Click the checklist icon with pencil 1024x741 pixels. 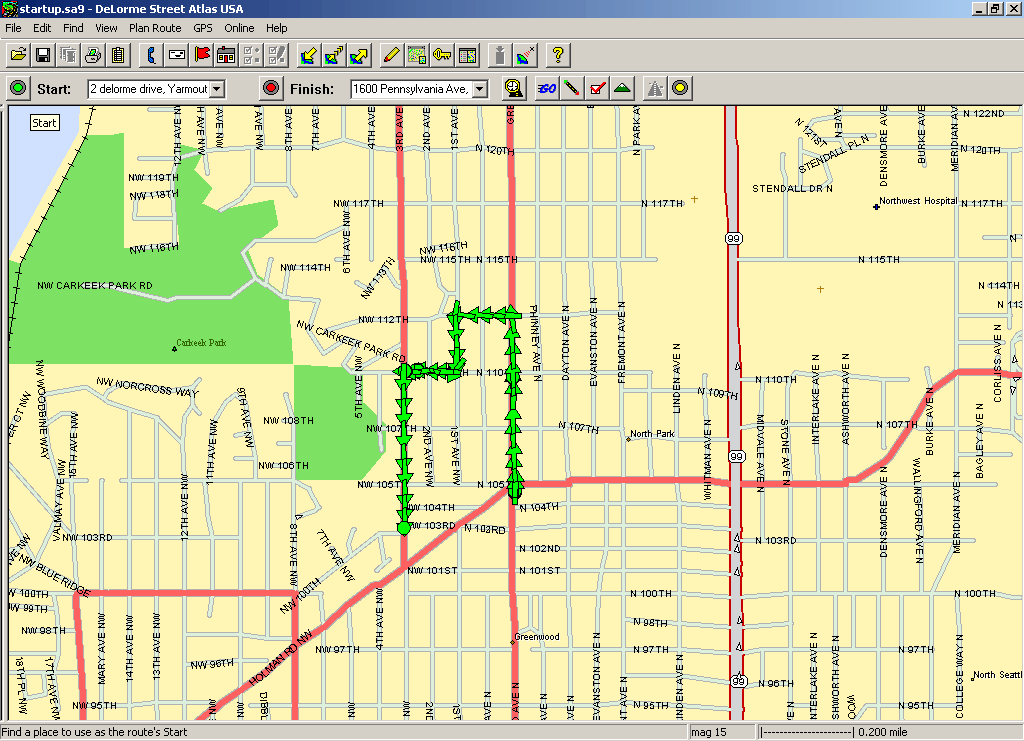[276, 55]
